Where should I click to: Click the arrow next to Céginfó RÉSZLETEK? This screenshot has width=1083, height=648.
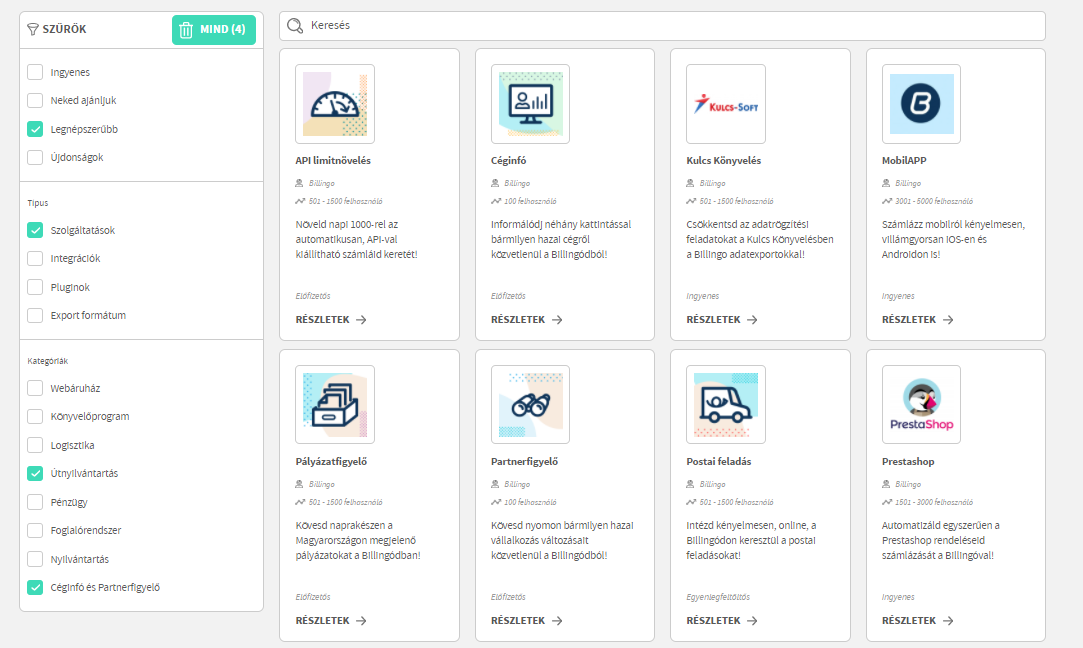coord(557,320)
